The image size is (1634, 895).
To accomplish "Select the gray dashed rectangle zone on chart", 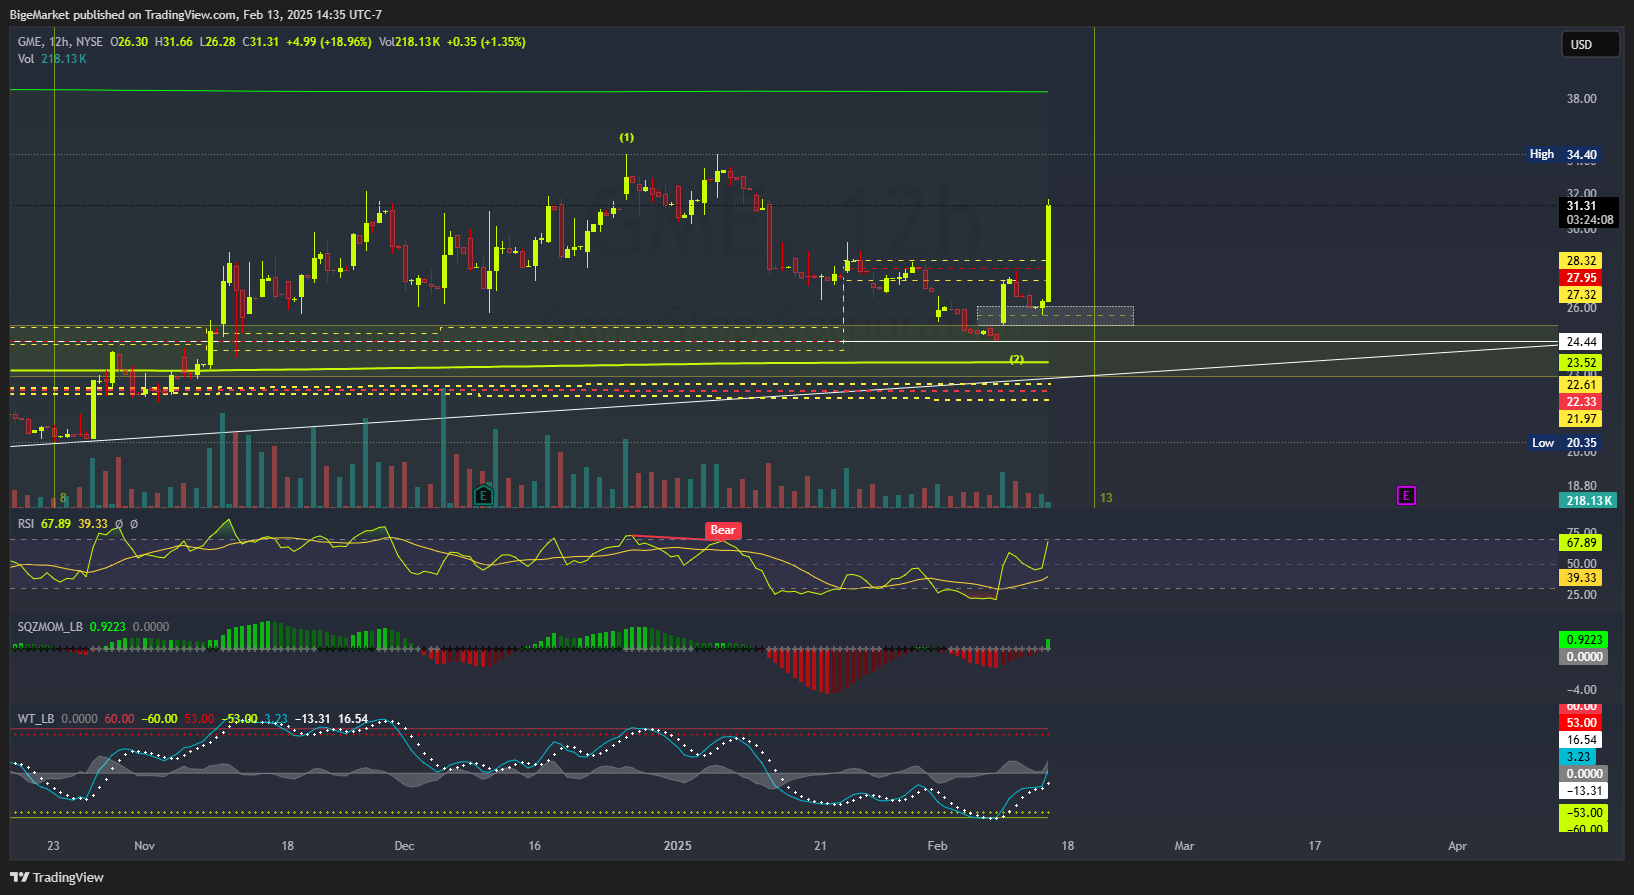I will [1055, 315].
